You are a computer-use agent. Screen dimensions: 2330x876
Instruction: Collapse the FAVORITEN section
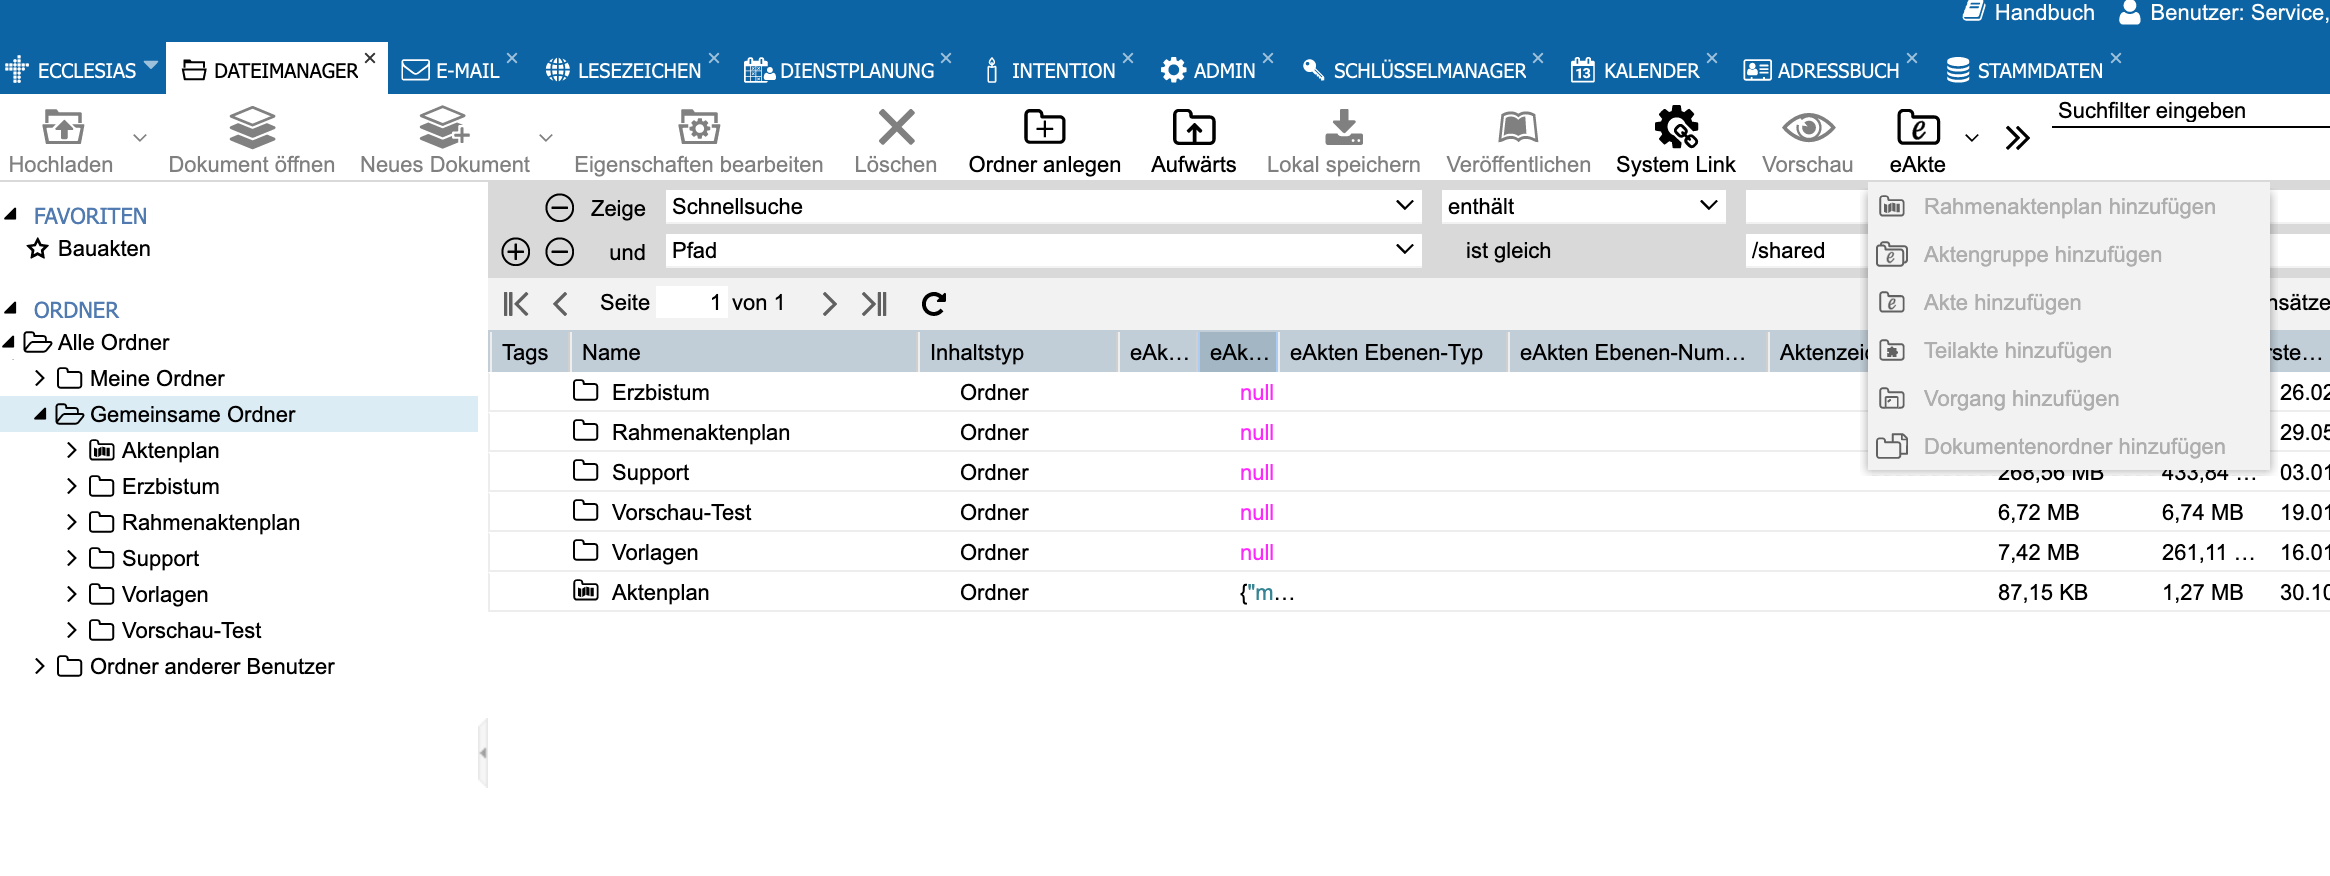coord(11,215)
